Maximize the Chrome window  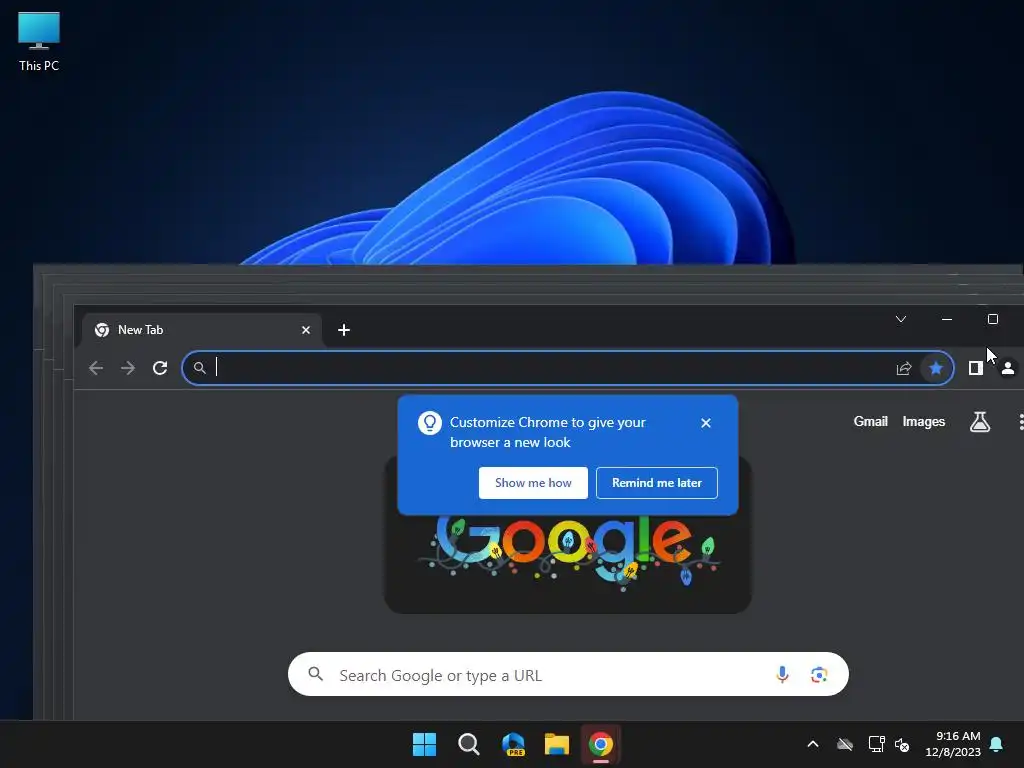coord(993,319)
